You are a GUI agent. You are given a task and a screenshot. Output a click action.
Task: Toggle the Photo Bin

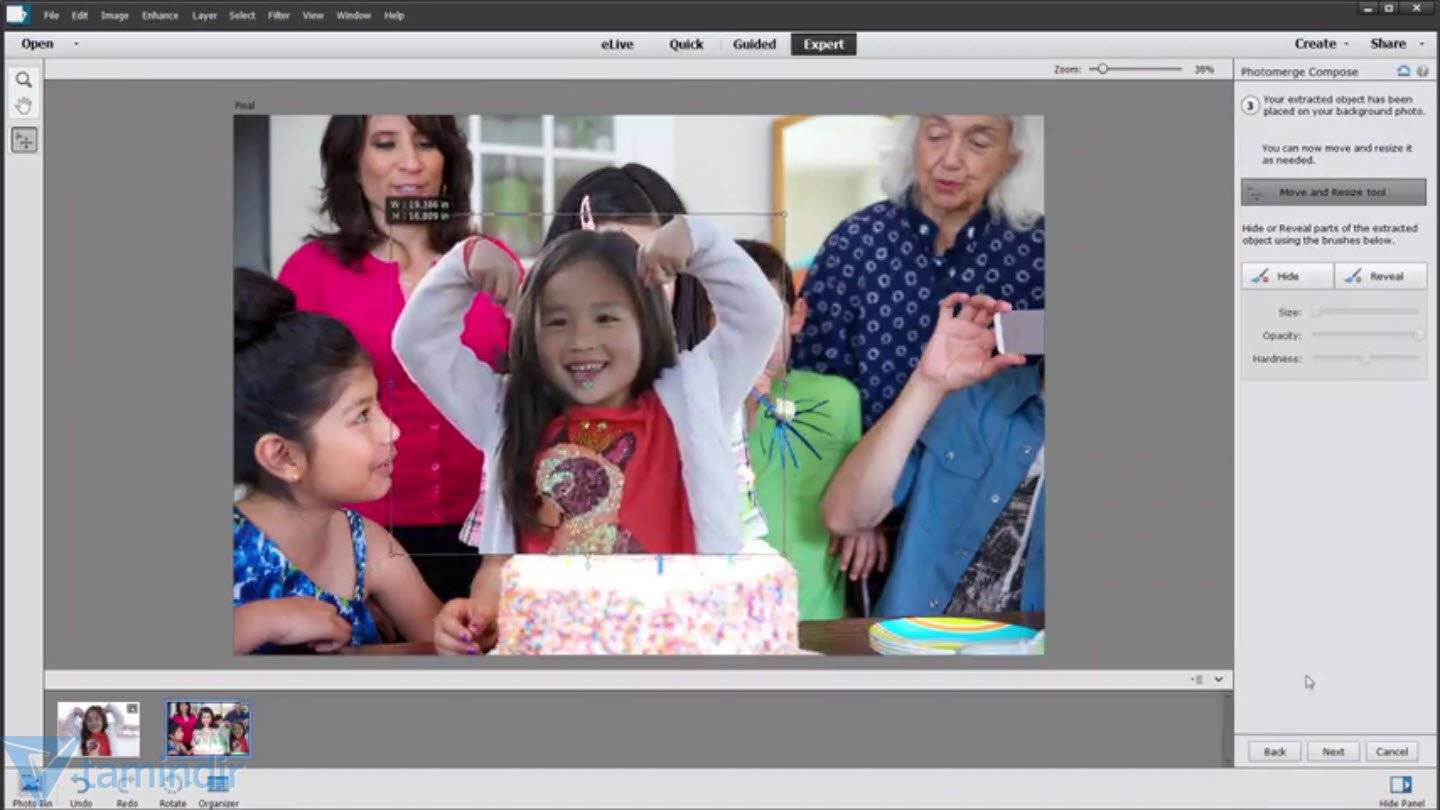click(x=32, y=786)
